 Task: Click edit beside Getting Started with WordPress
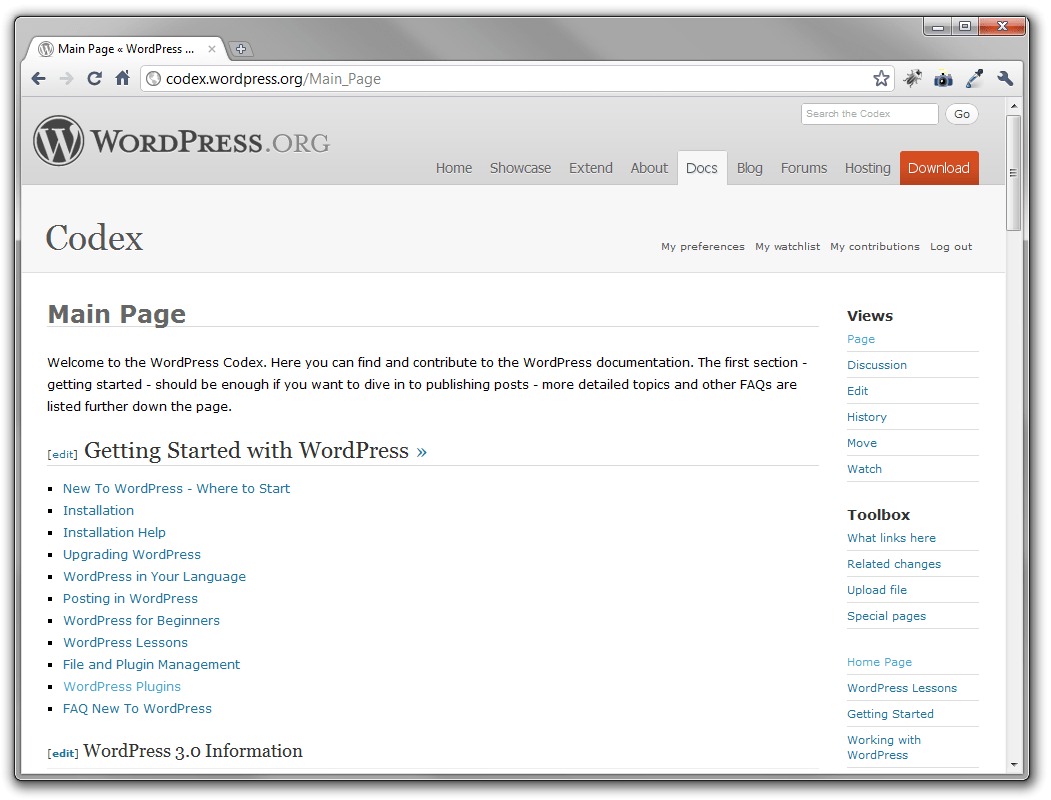coord(62,454)
